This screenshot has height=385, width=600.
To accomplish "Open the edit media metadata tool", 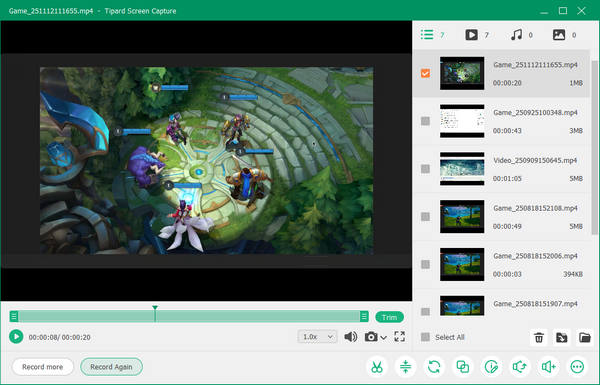I will (491, 367).
